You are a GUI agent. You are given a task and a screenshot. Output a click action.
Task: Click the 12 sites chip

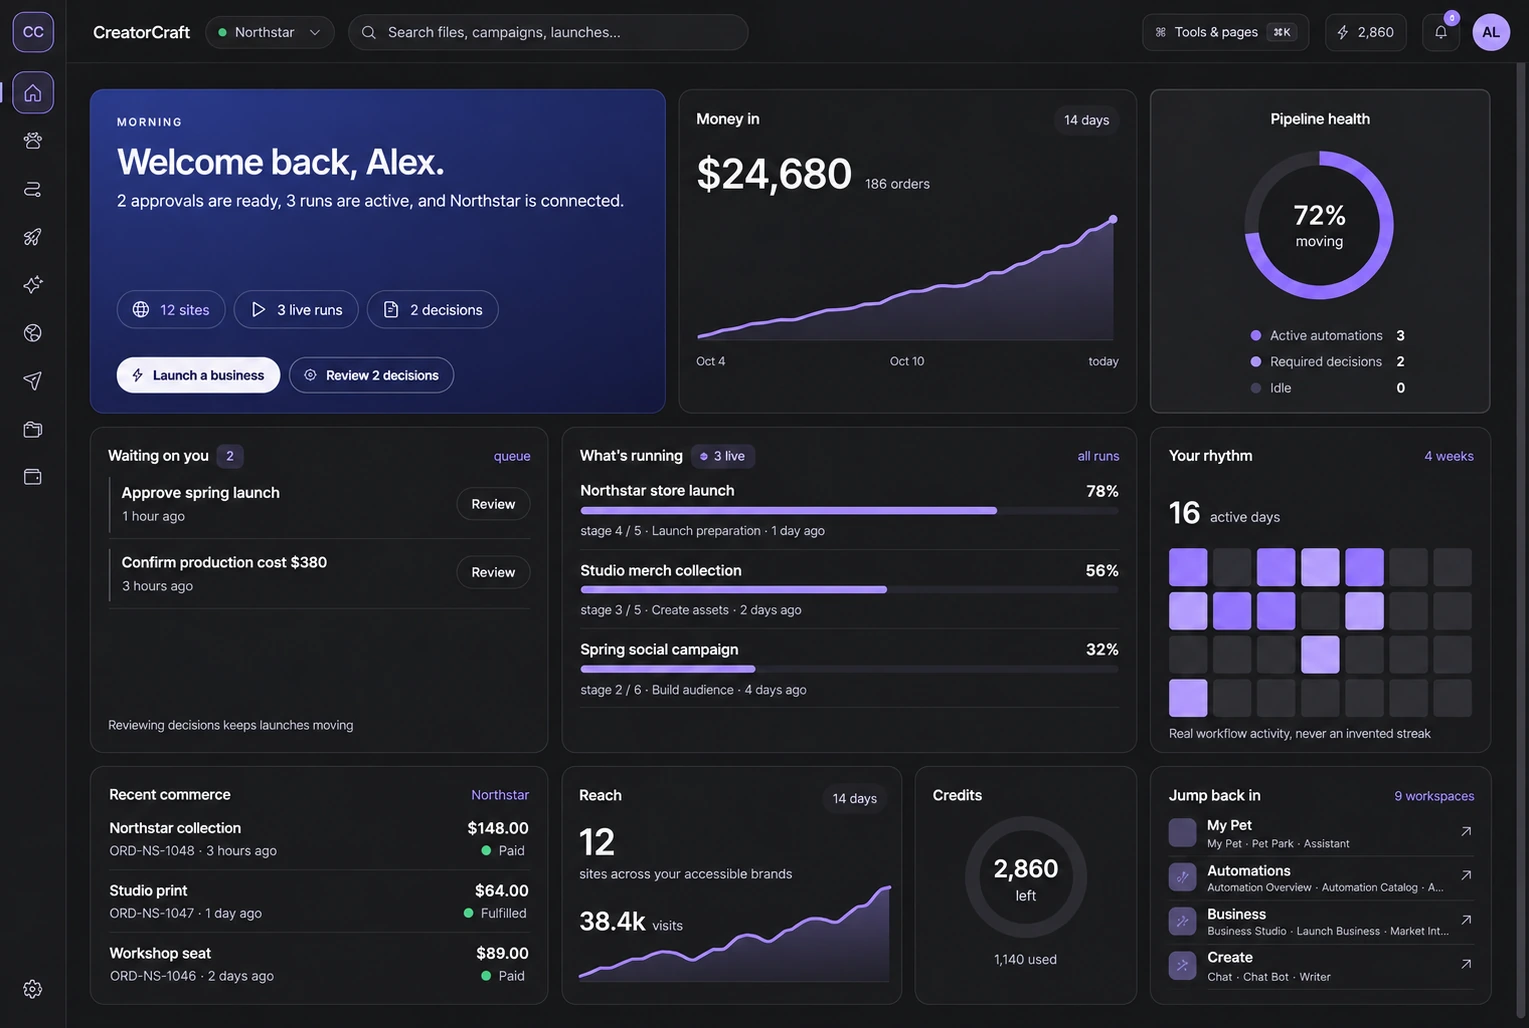tap(171, 310)
